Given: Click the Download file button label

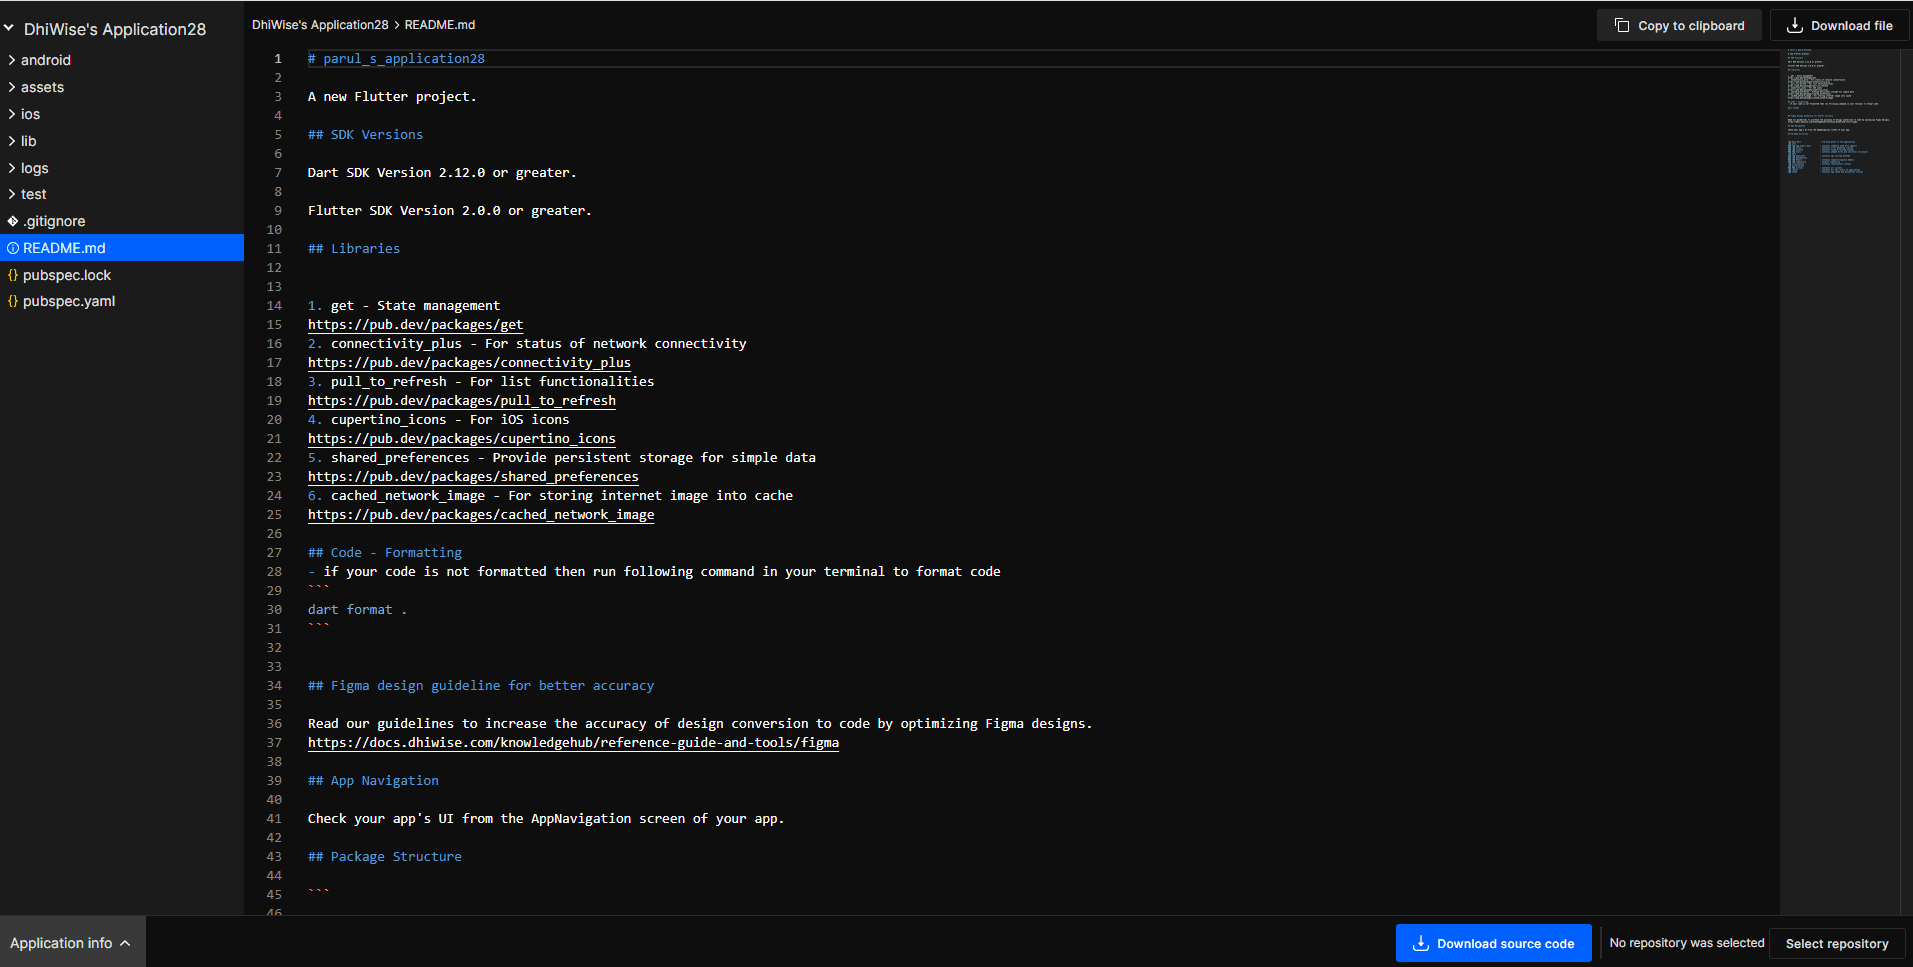Looking at the screenshot, I should [x=1852, y=26].
